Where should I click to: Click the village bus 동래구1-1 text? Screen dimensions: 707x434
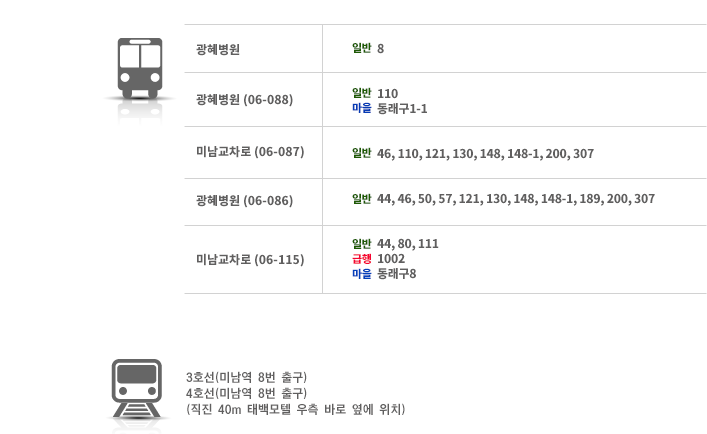coord(402,109)
